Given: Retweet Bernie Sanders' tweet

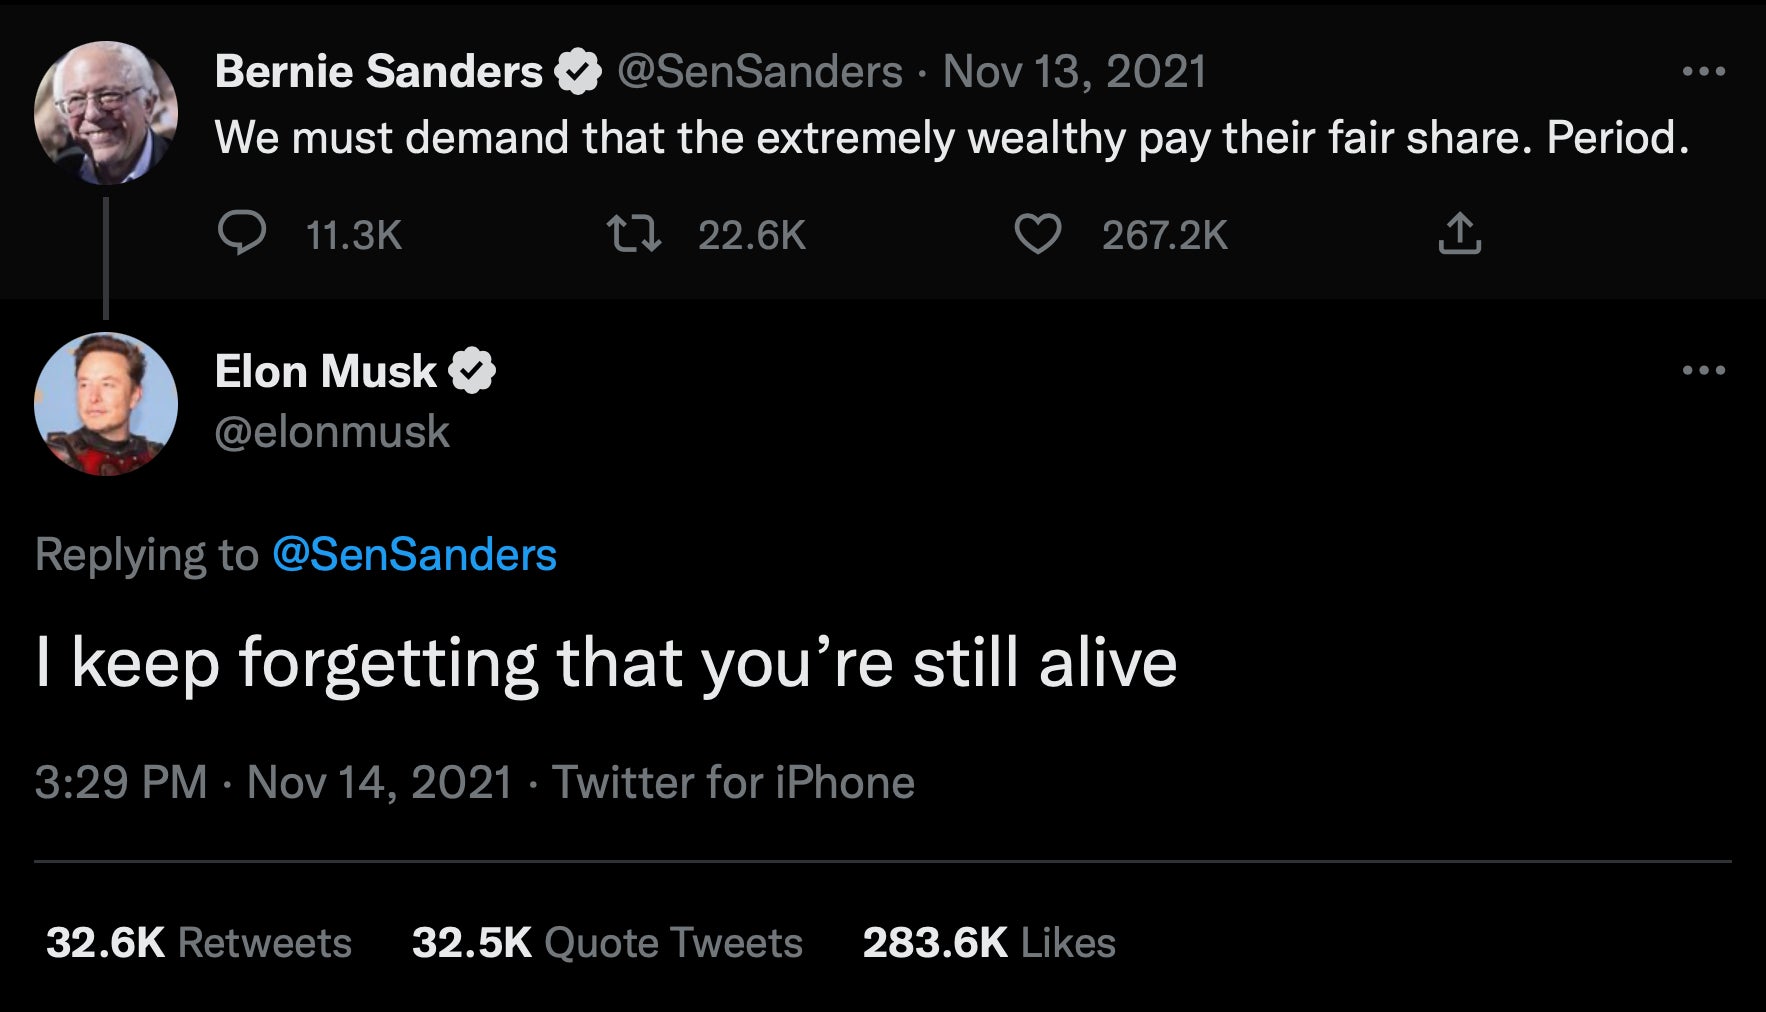Looking at the screenshot, I should pyautogui.click(x=634, y=234).
